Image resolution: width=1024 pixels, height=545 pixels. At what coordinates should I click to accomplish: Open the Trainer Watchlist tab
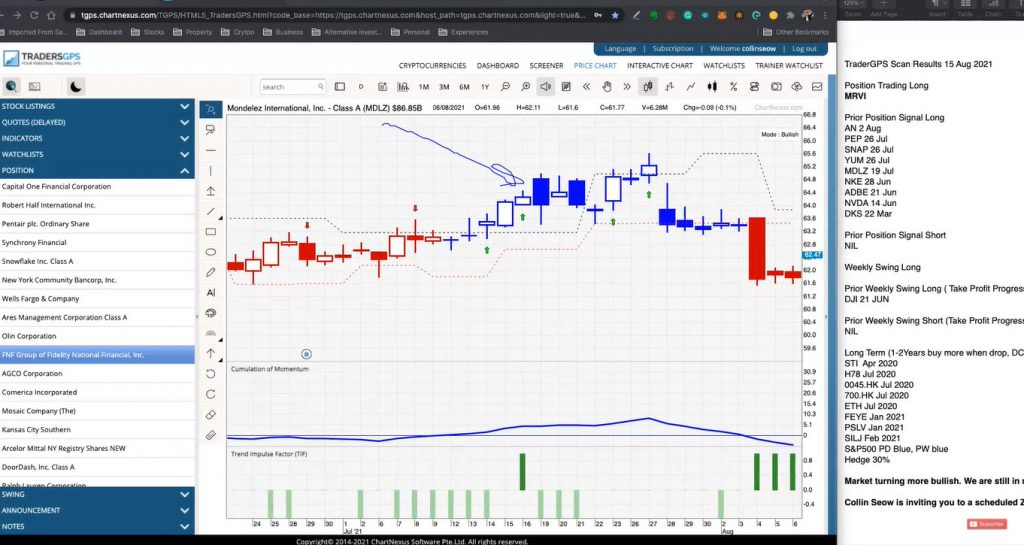(789, 65)
